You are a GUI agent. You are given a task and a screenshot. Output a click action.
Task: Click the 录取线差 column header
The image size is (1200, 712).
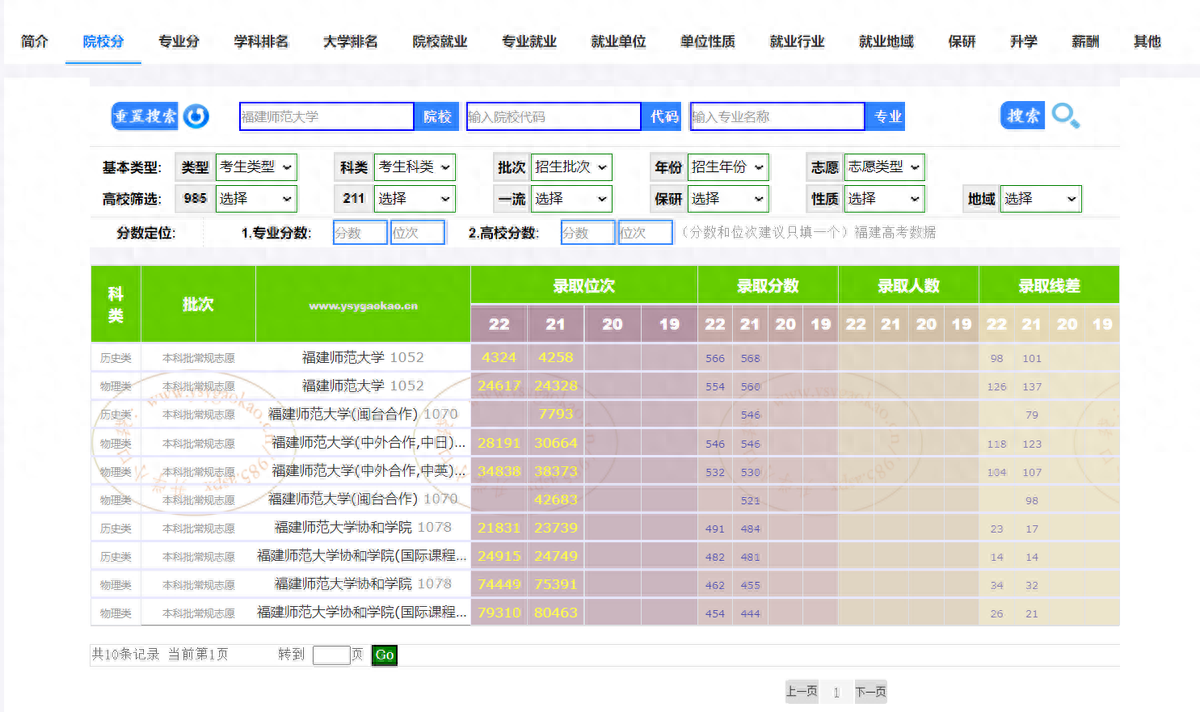(1049, 286)
